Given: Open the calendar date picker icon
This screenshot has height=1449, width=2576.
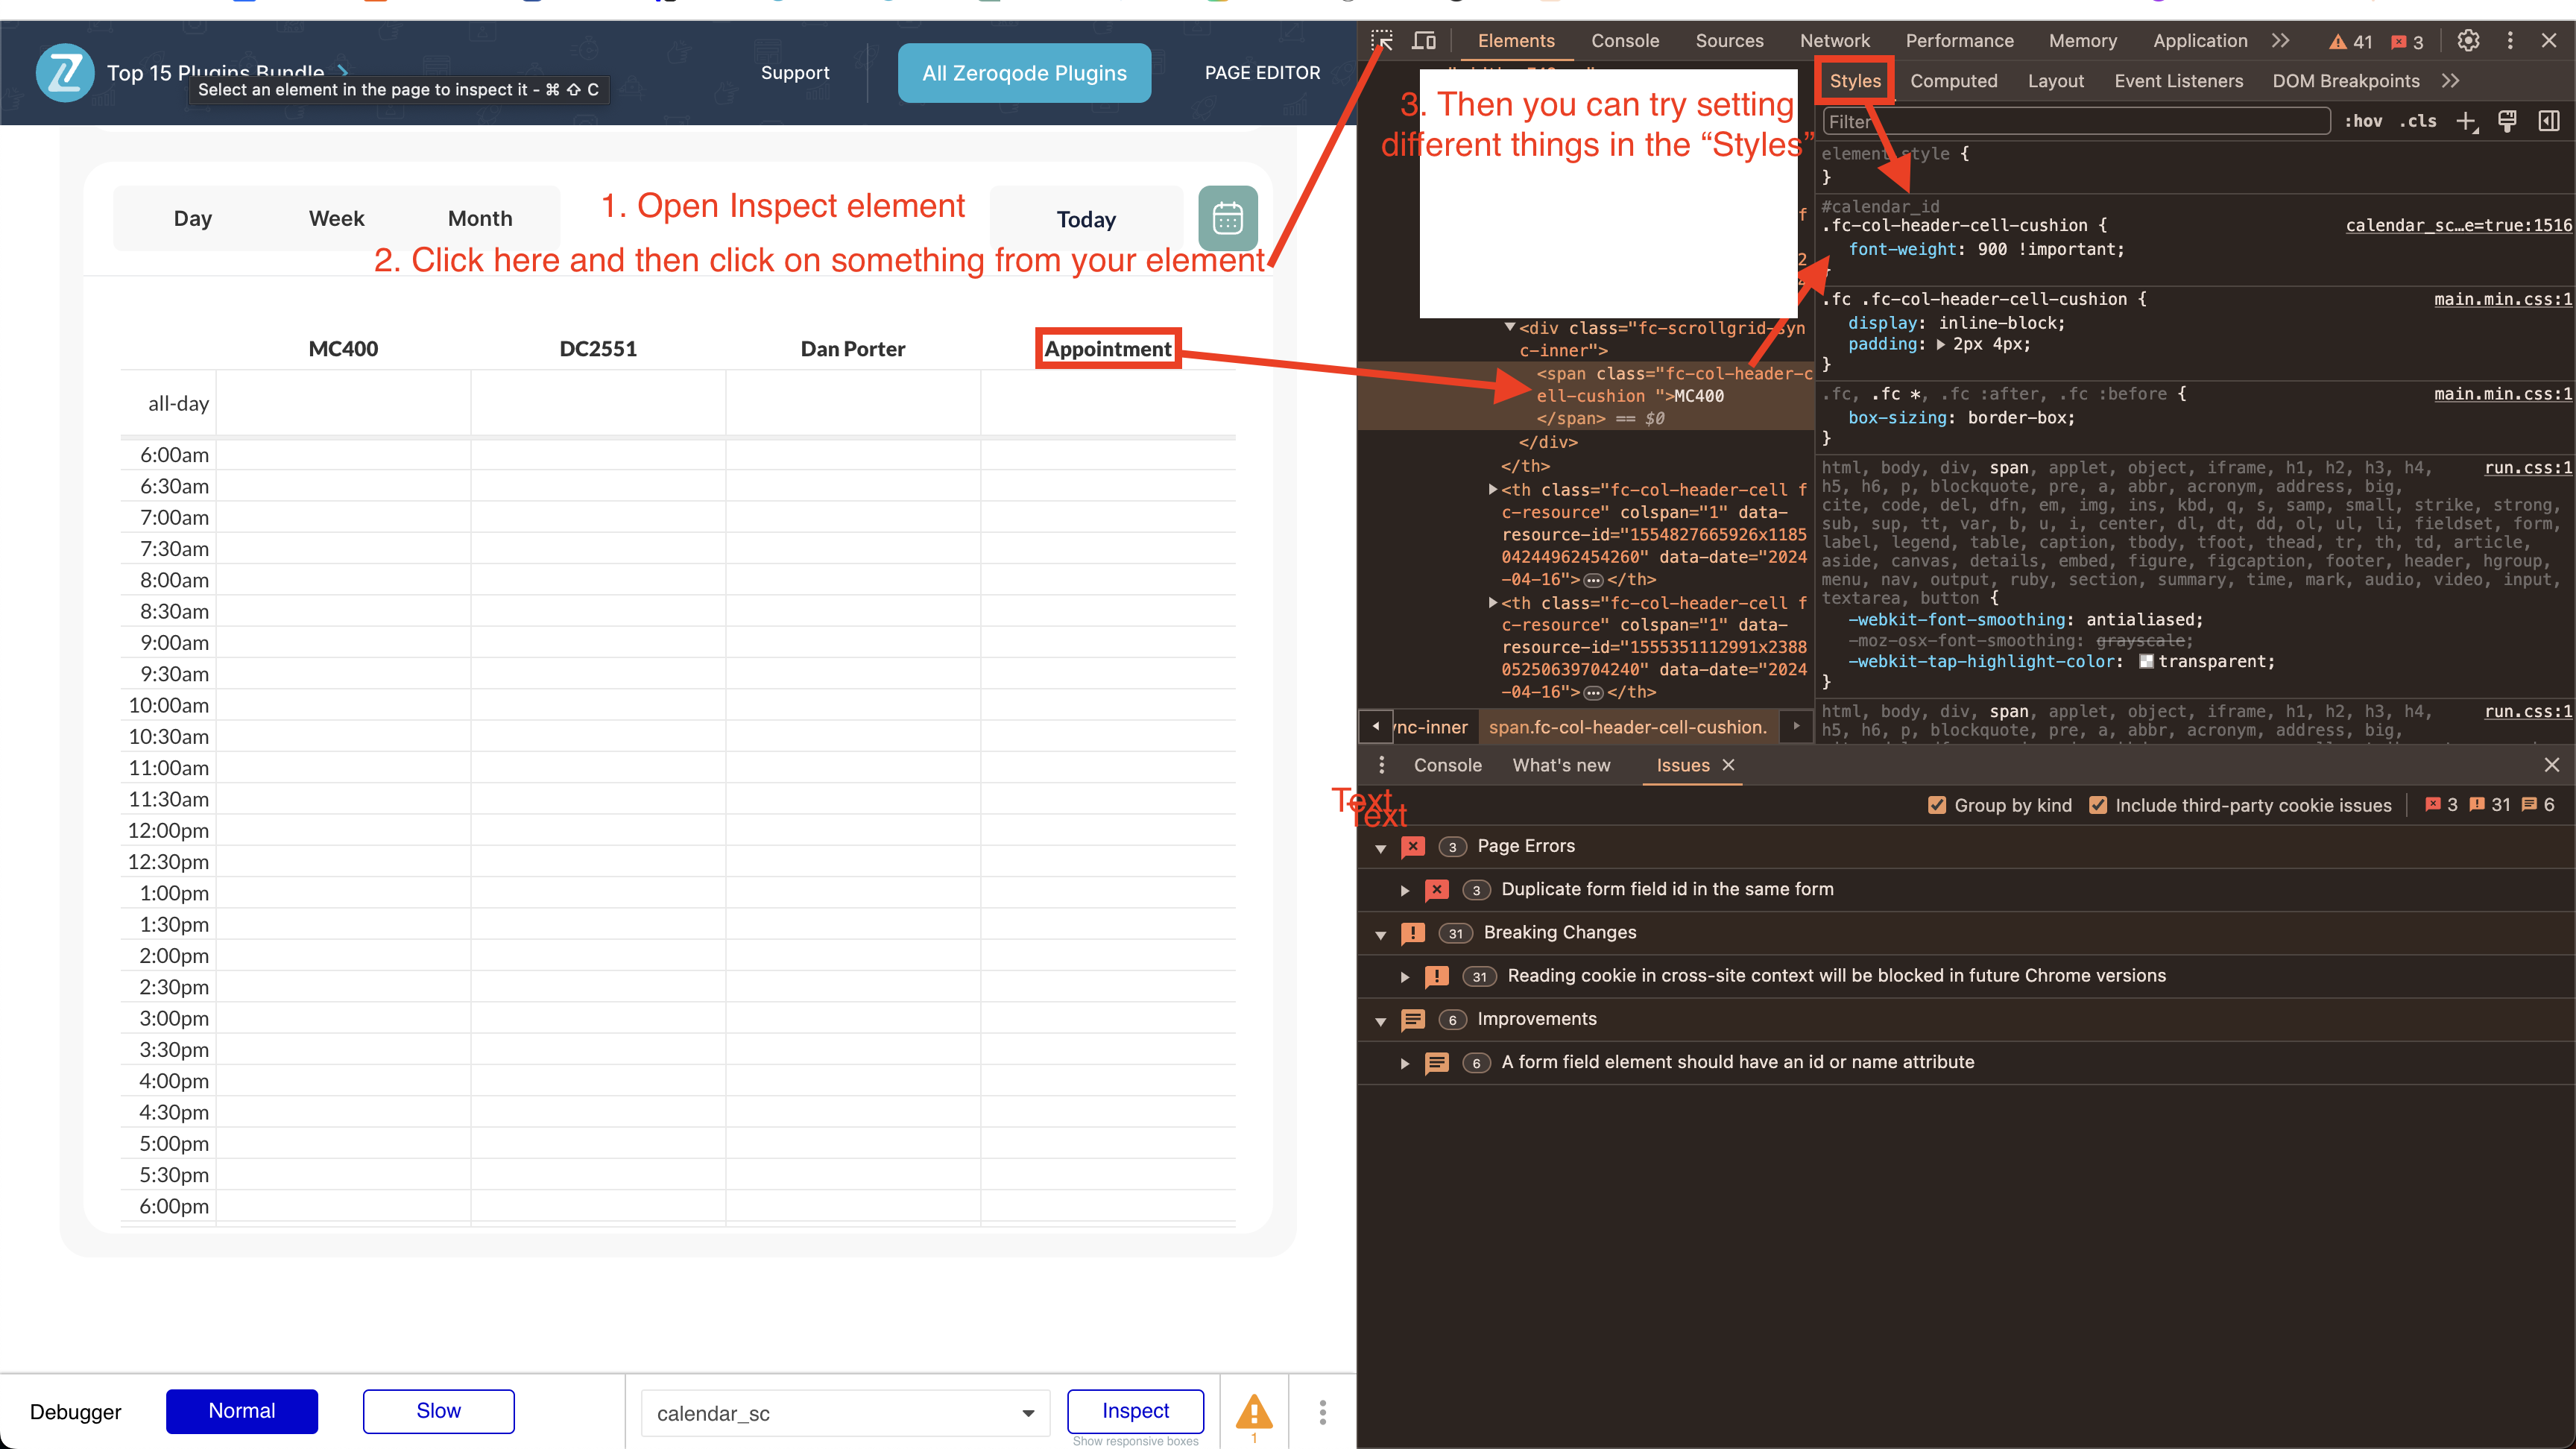Looking at the screenshot, I should (1228, 218).
